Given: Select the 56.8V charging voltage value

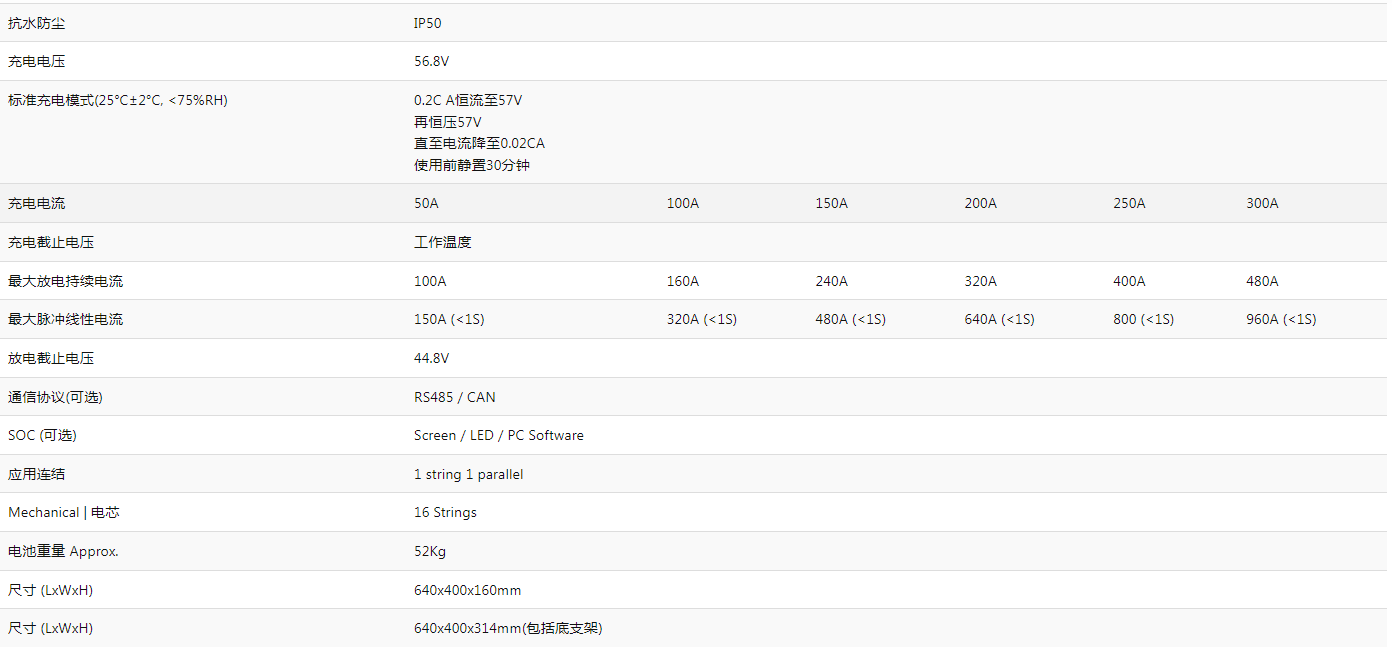Looking at the screenshot, I should pos(431,62).
